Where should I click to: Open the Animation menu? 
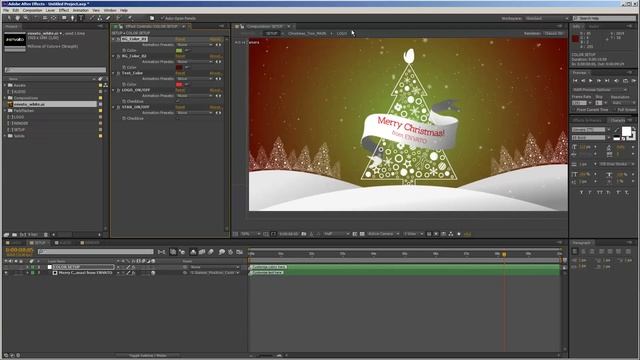coord(80,10)
